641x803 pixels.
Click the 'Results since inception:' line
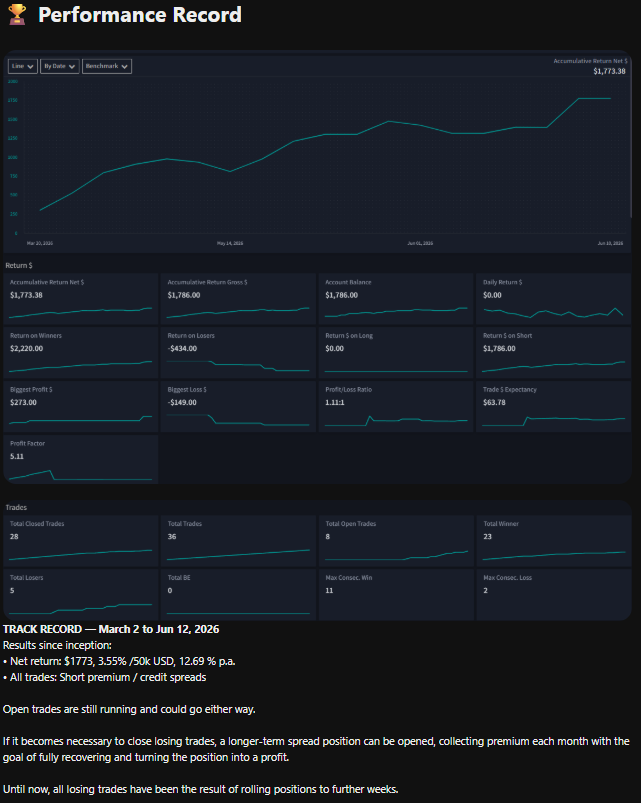coord(57,645)
